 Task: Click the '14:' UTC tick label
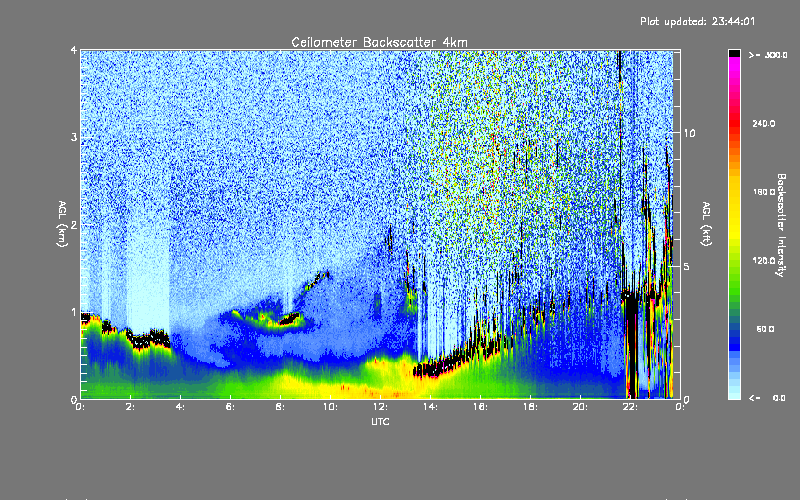click(430, 407)
